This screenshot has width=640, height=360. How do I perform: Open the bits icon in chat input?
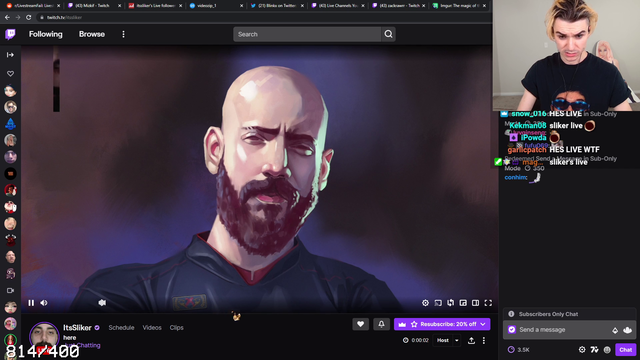(x=615, y=330)
